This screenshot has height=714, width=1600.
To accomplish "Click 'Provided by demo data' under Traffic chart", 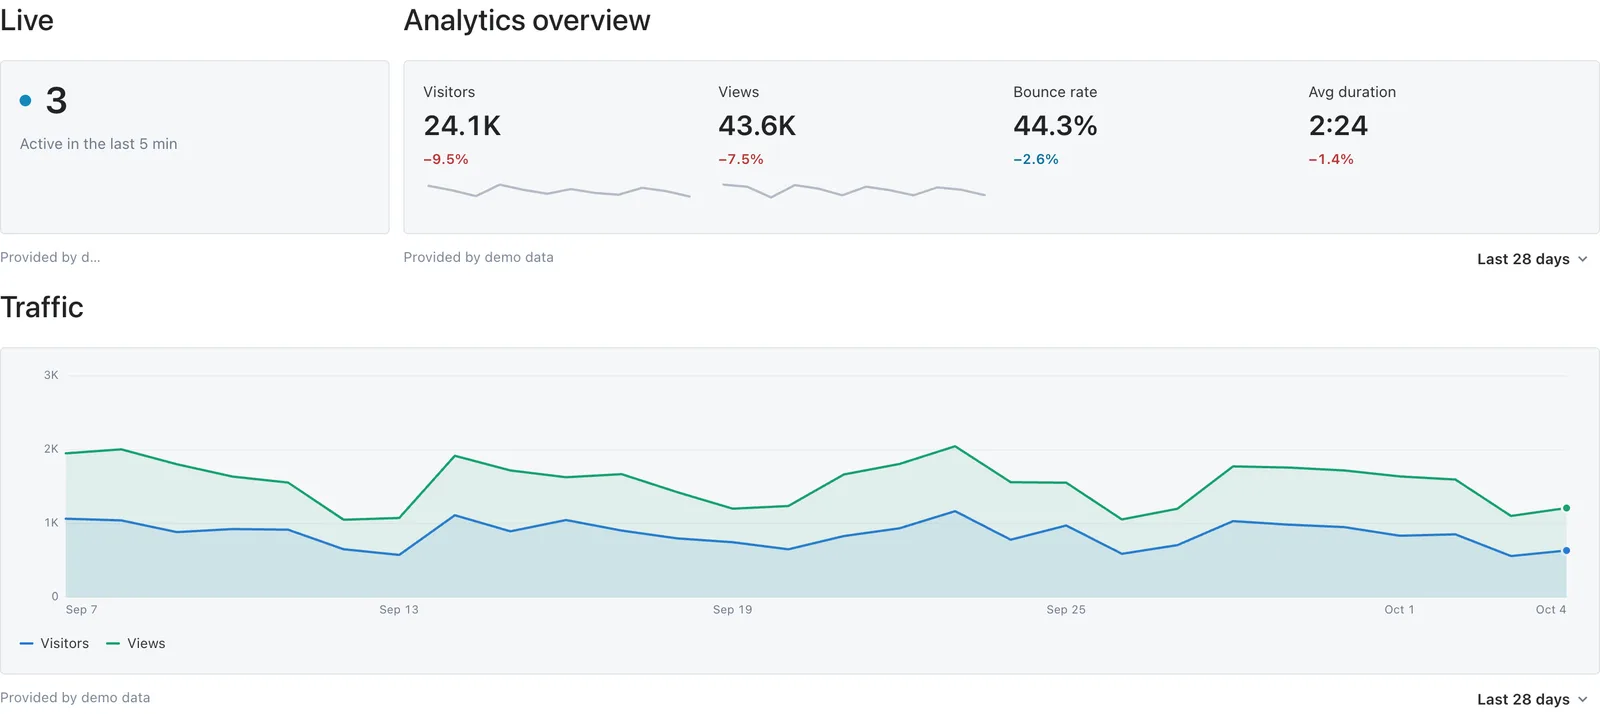I will tap(75, 698).
